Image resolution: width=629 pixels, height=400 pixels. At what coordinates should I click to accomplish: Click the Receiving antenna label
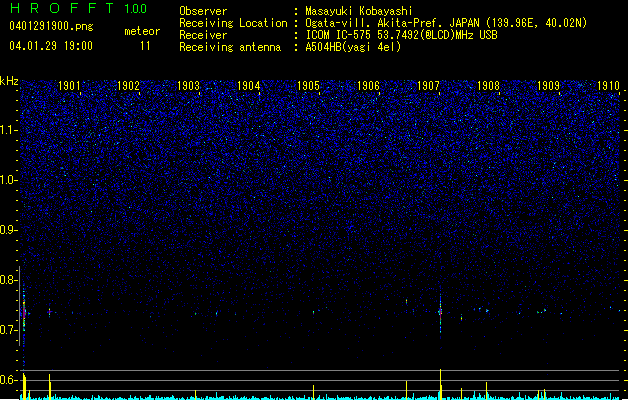click(230, 47)
